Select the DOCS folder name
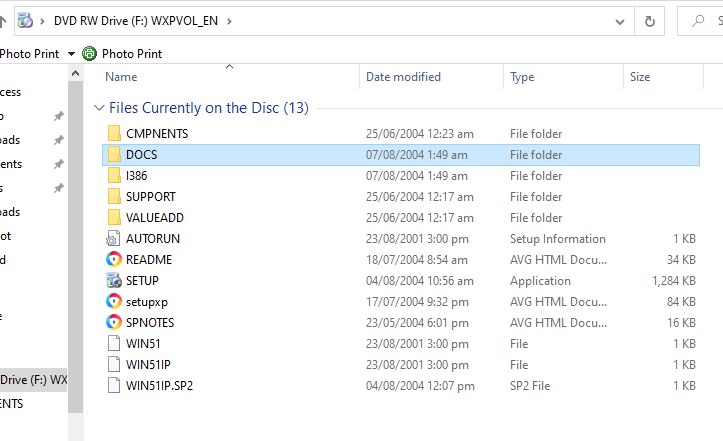Screen dimensions: 723x441 point(142,155)
